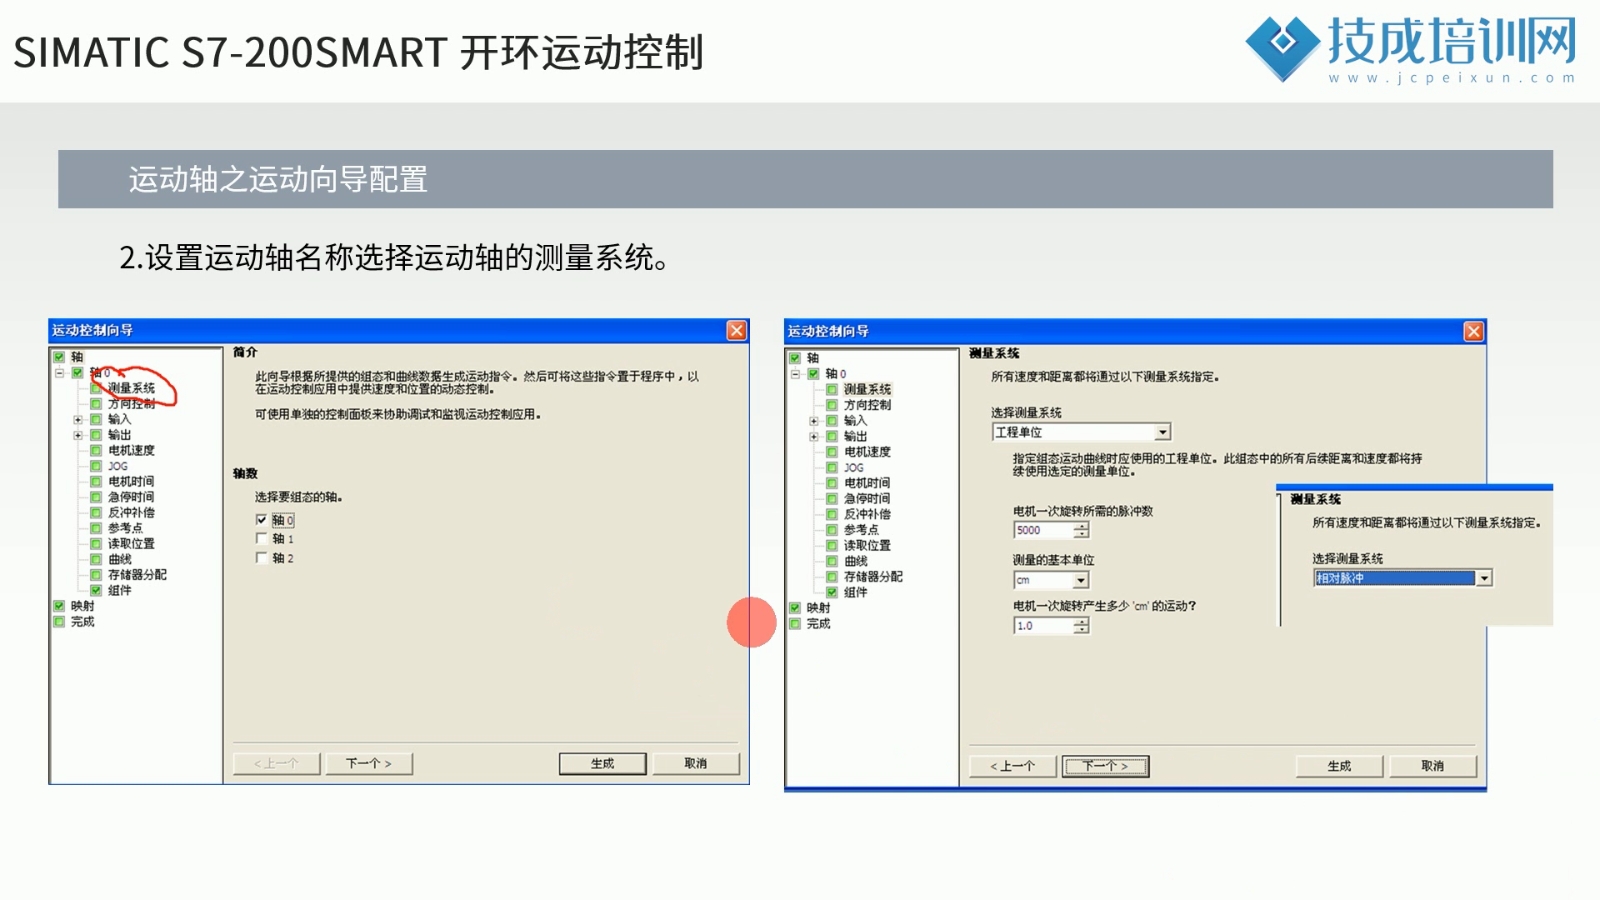Uncheck the 轴 0 axis checkbox

coord(261,520)
